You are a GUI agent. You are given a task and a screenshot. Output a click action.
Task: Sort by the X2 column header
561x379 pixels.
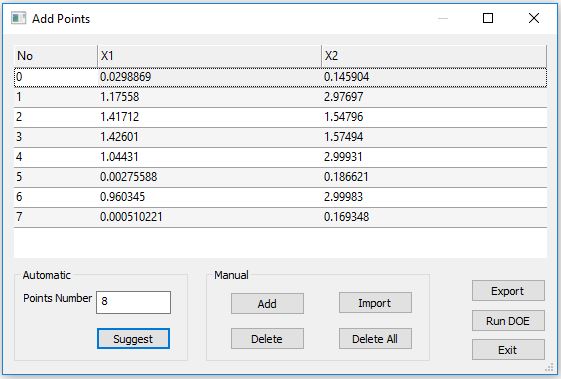point(434,56)
